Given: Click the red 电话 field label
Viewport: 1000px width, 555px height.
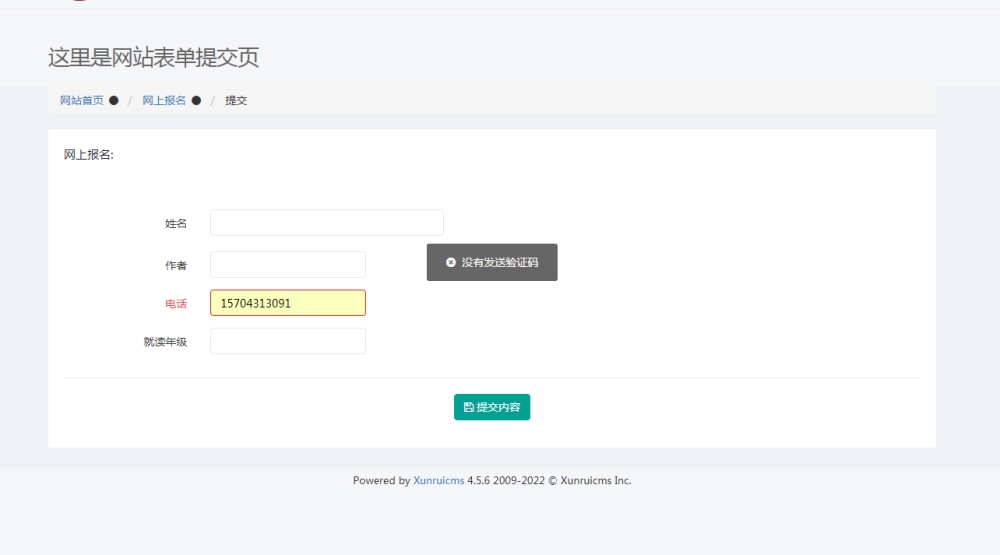Looking at the screenshot, I should 176,304.
